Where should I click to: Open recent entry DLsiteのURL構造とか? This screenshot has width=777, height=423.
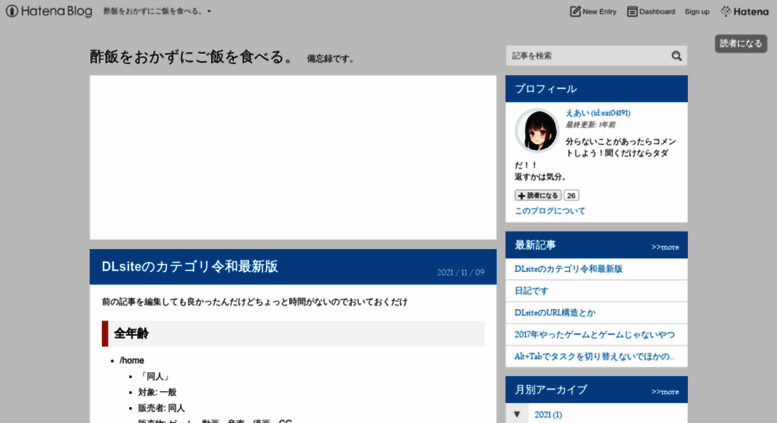[x=555, y=313]
